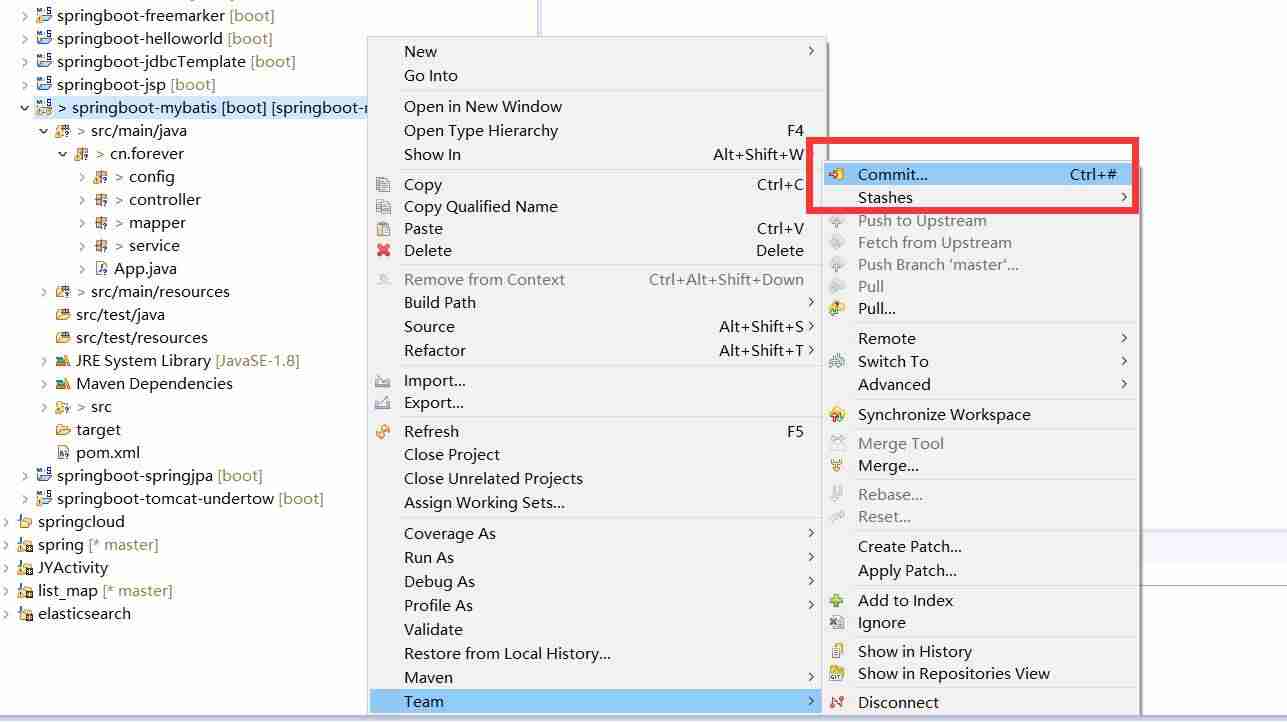The height and width of the screenshot is (722, 1287).
Task: Click the pom.xml file icon
Action: tap(64, 453)
